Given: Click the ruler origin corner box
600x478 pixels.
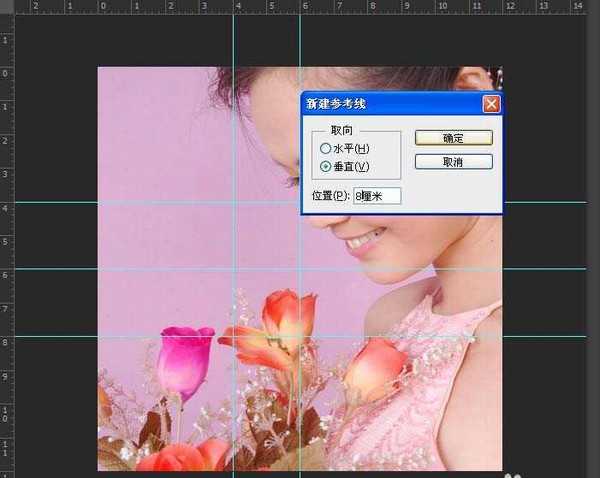Looking at the screenshot, I should coord(6,6).
